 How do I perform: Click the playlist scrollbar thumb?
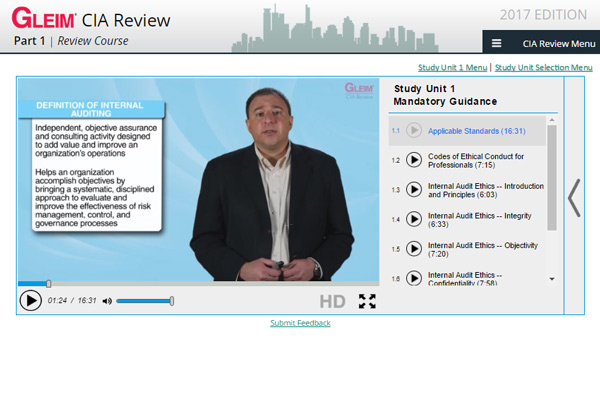pyautogui.click(x=552, y=178)
